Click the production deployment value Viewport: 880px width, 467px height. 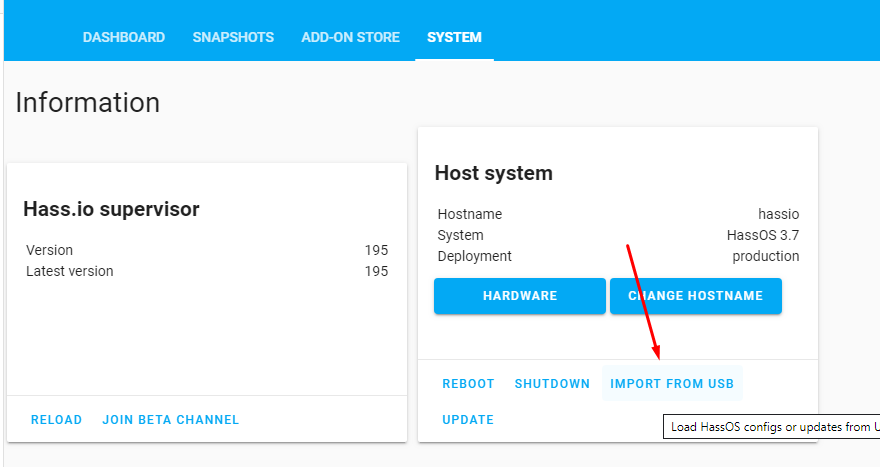click(766, 256)
